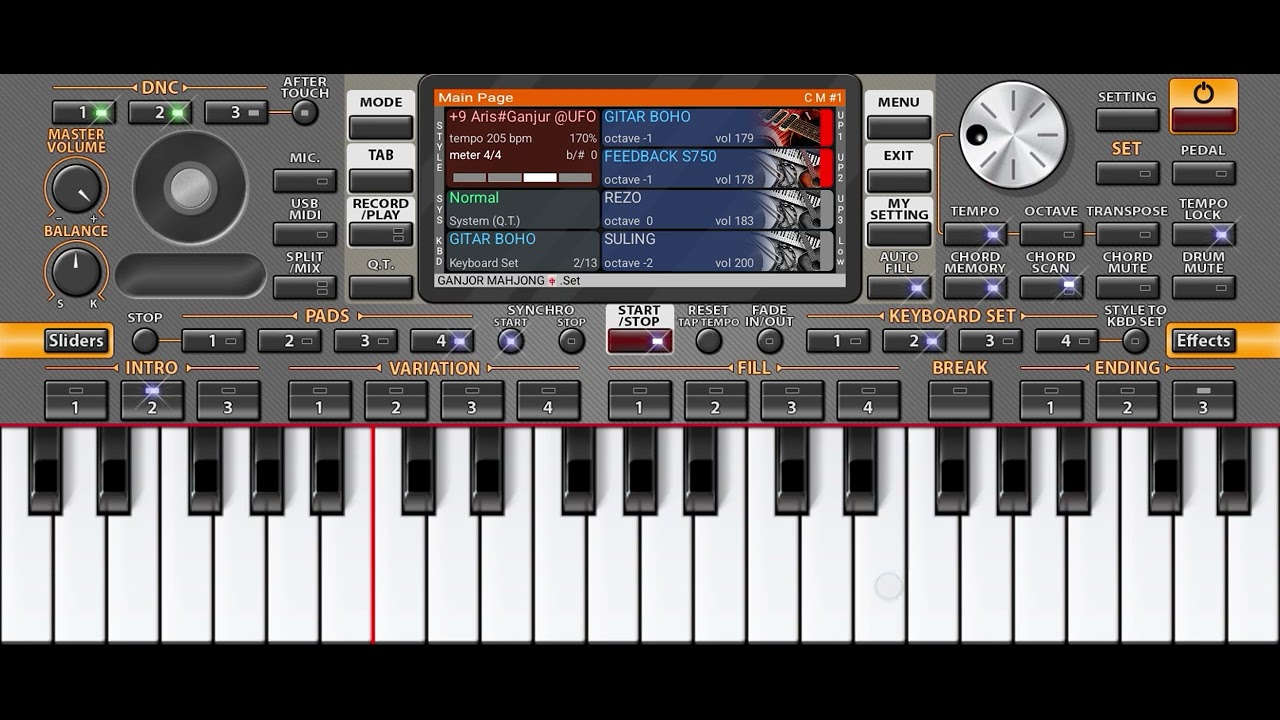Toggle Split/Mix button
Screen dimensions: 1280x720
click(305, 288)
